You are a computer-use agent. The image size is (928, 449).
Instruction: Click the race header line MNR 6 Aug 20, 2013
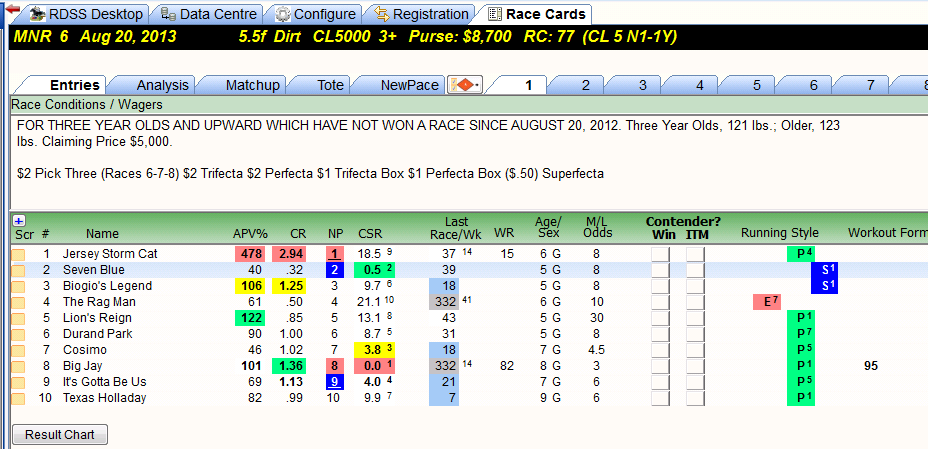(94, 37)
